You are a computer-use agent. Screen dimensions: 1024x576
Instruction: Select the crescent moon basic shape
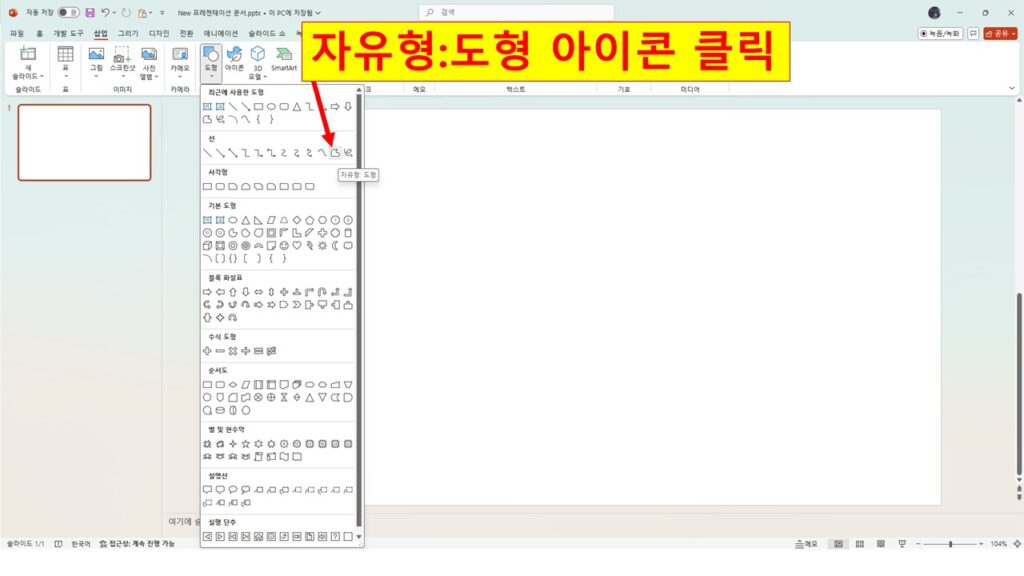point(335,246)
